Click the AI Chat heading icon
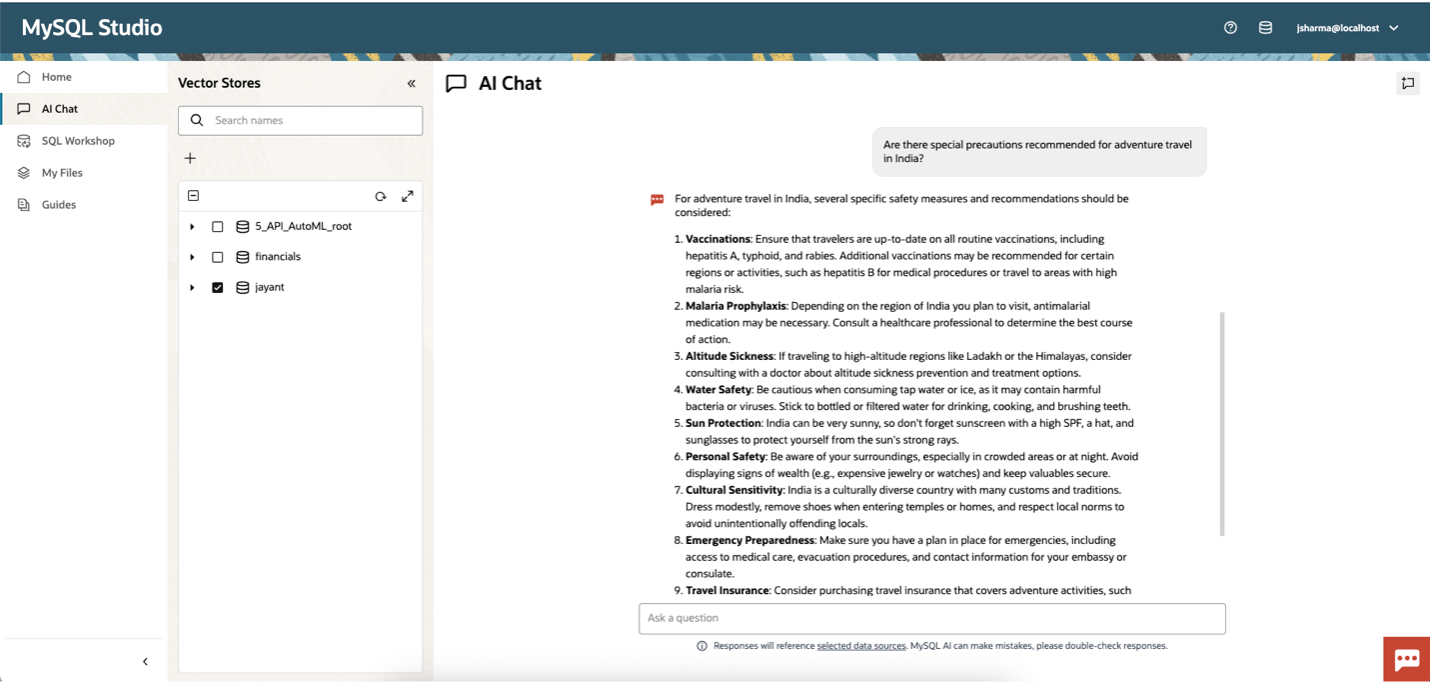 point(456,84)
